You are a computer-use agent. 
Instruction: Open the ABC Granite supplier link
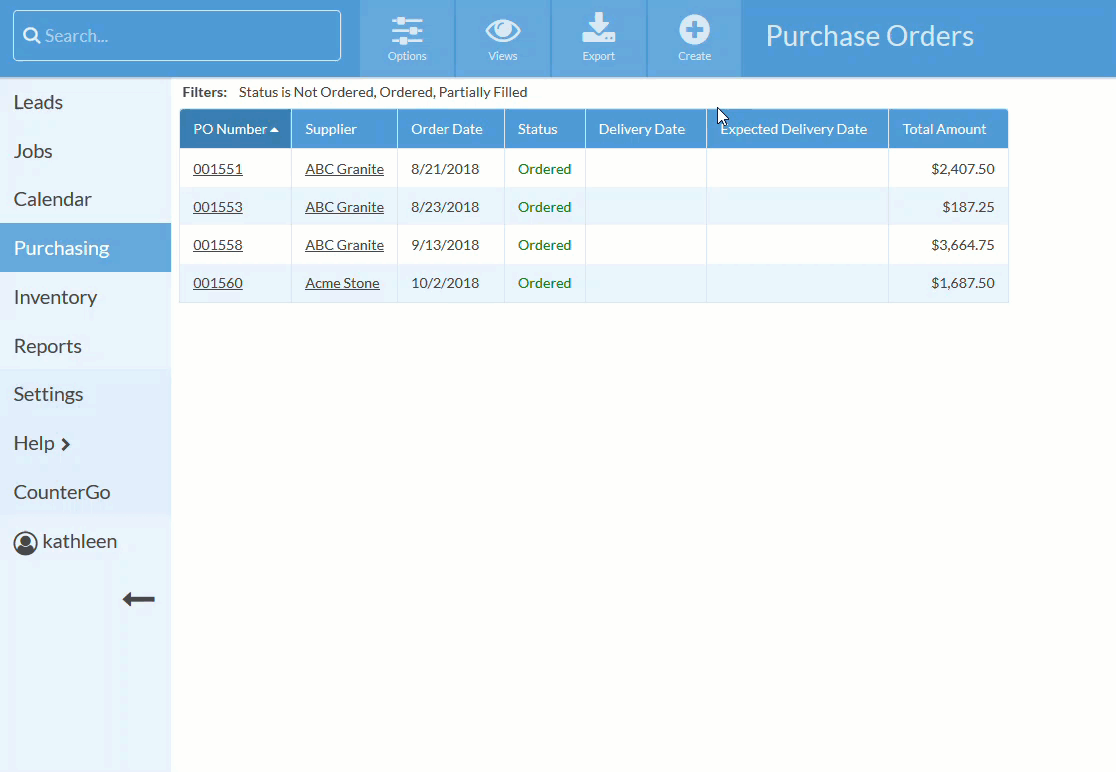click(x=344, y=169)
